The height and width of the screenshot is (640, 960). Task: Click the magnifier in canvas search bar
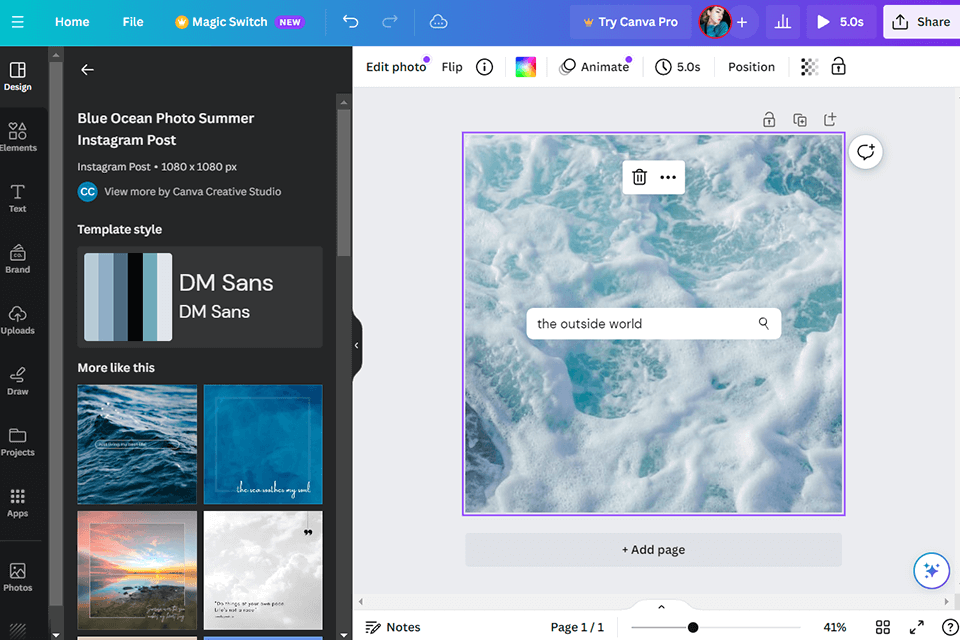coord(763,323)
